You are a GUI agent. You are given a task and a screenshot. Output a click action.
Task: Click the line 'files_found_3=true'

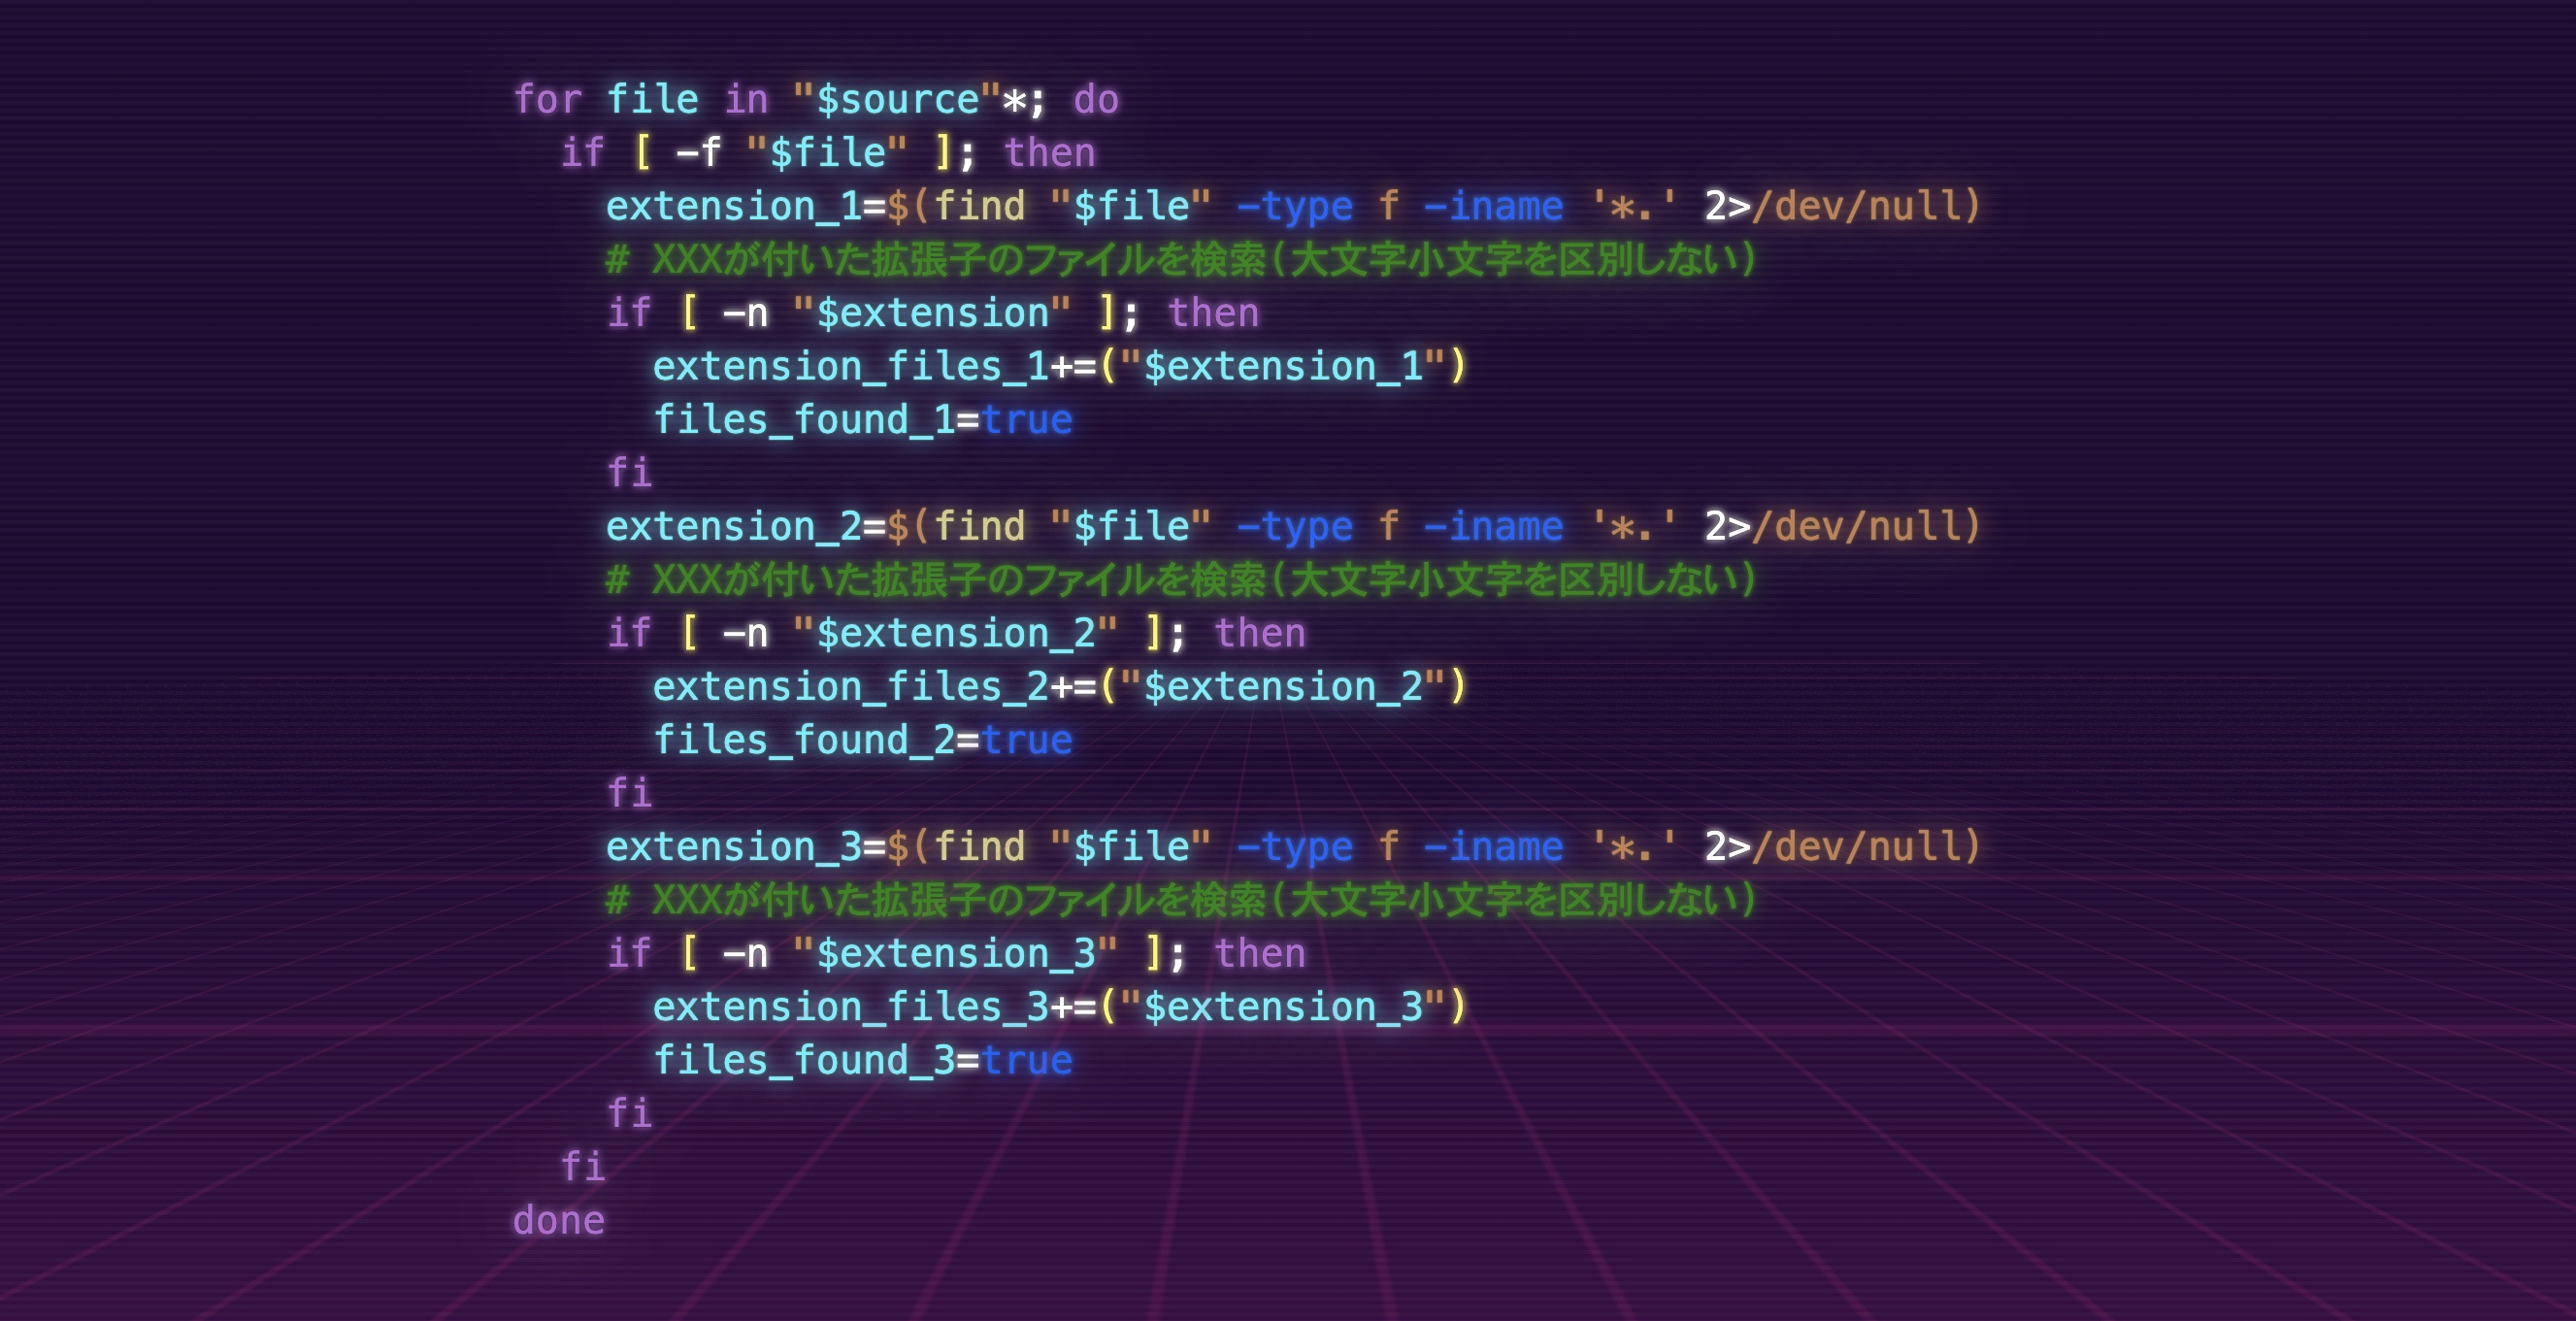(863, 1060)
